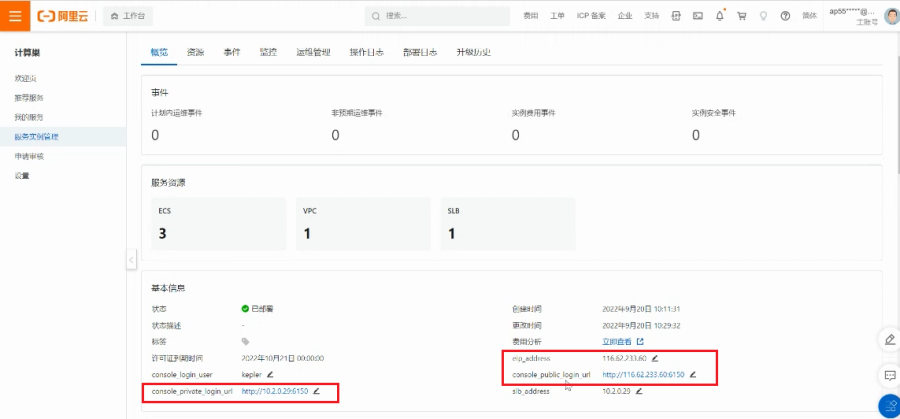Image resolution: width=900 pixels, height=419 pixels.
Task: Select the 概览 tab
Action: click(x=159, y=52)
